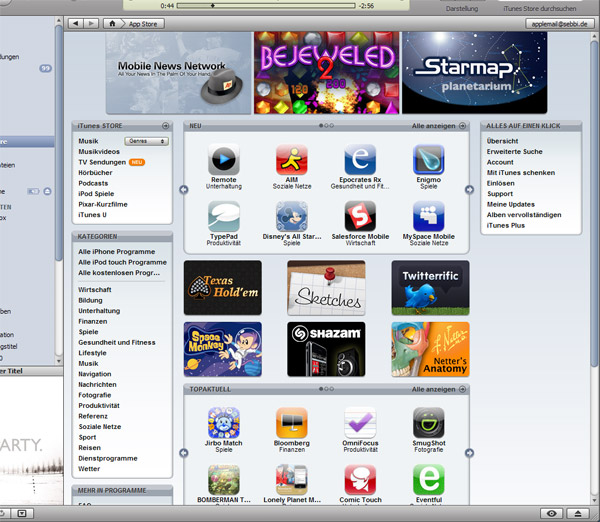Expand the iTunes Store panel arrow
The height and width of the screenshot is (522, 600).
[x=165, y=126]
